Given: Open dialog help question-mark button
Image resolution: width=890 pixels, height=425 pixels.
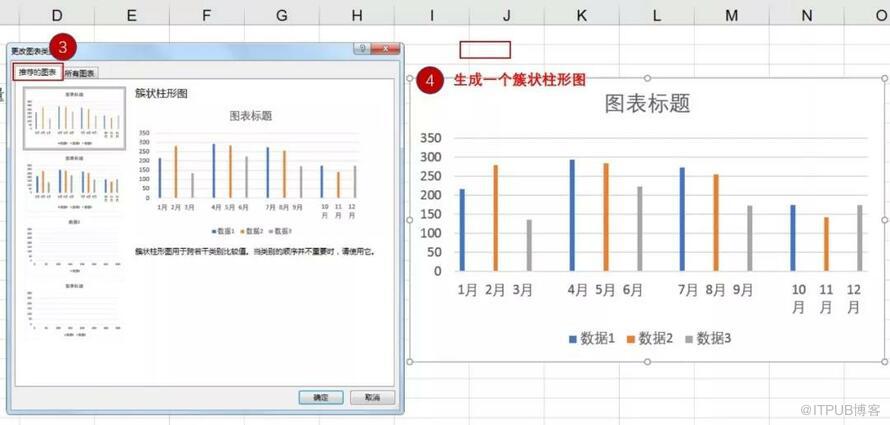Looking at the screenshot, I should [x=363, y=49].
